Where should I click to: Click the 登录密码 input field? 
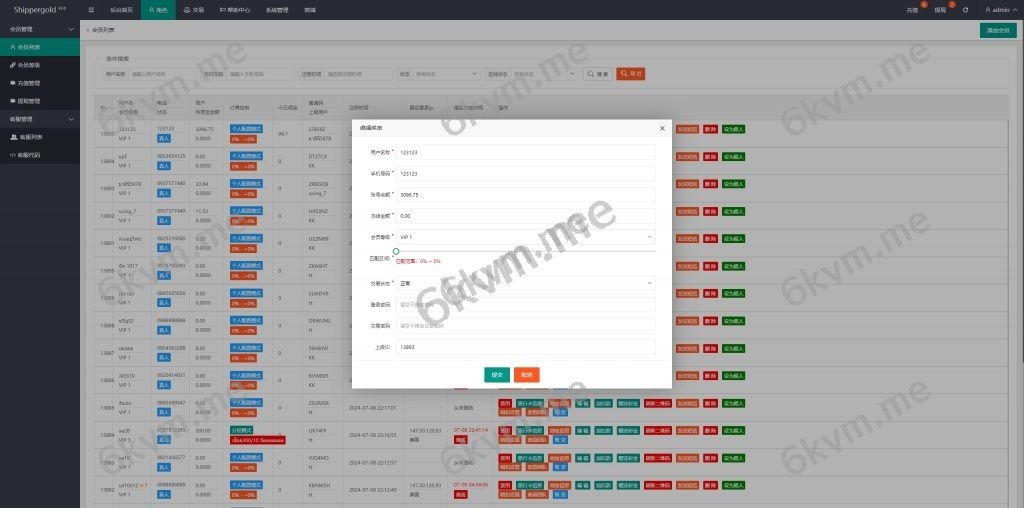(x=525, y=304)
